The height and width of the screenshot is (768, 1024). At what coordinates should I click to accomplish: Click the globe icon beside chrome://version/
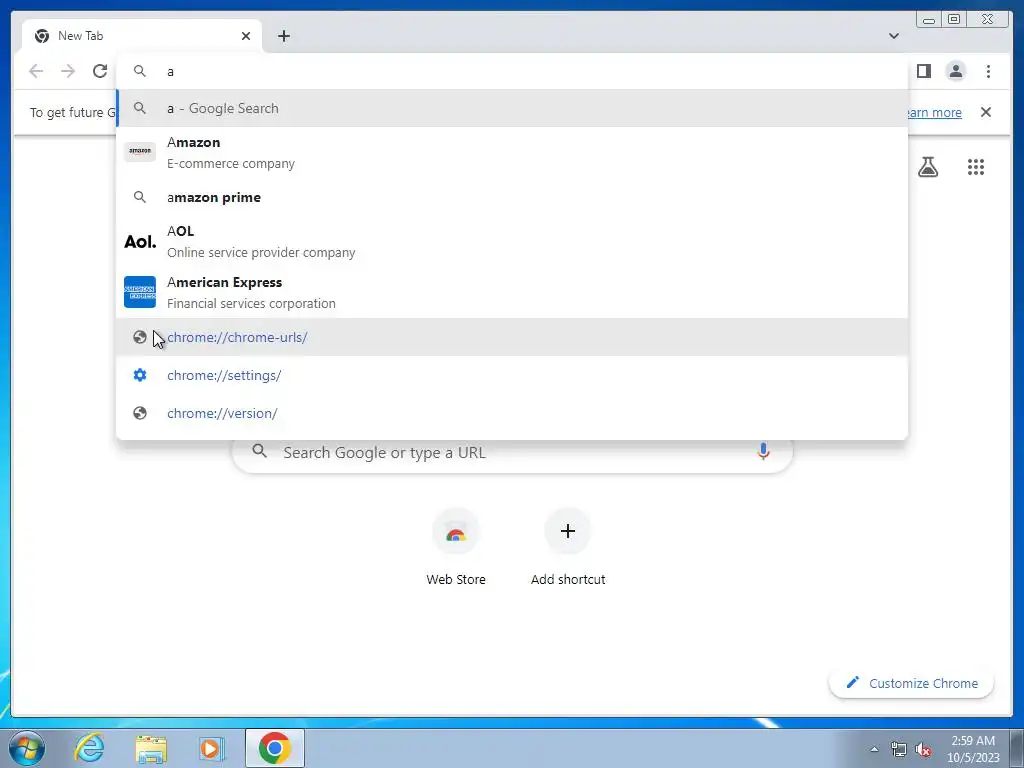click(140, 413)
